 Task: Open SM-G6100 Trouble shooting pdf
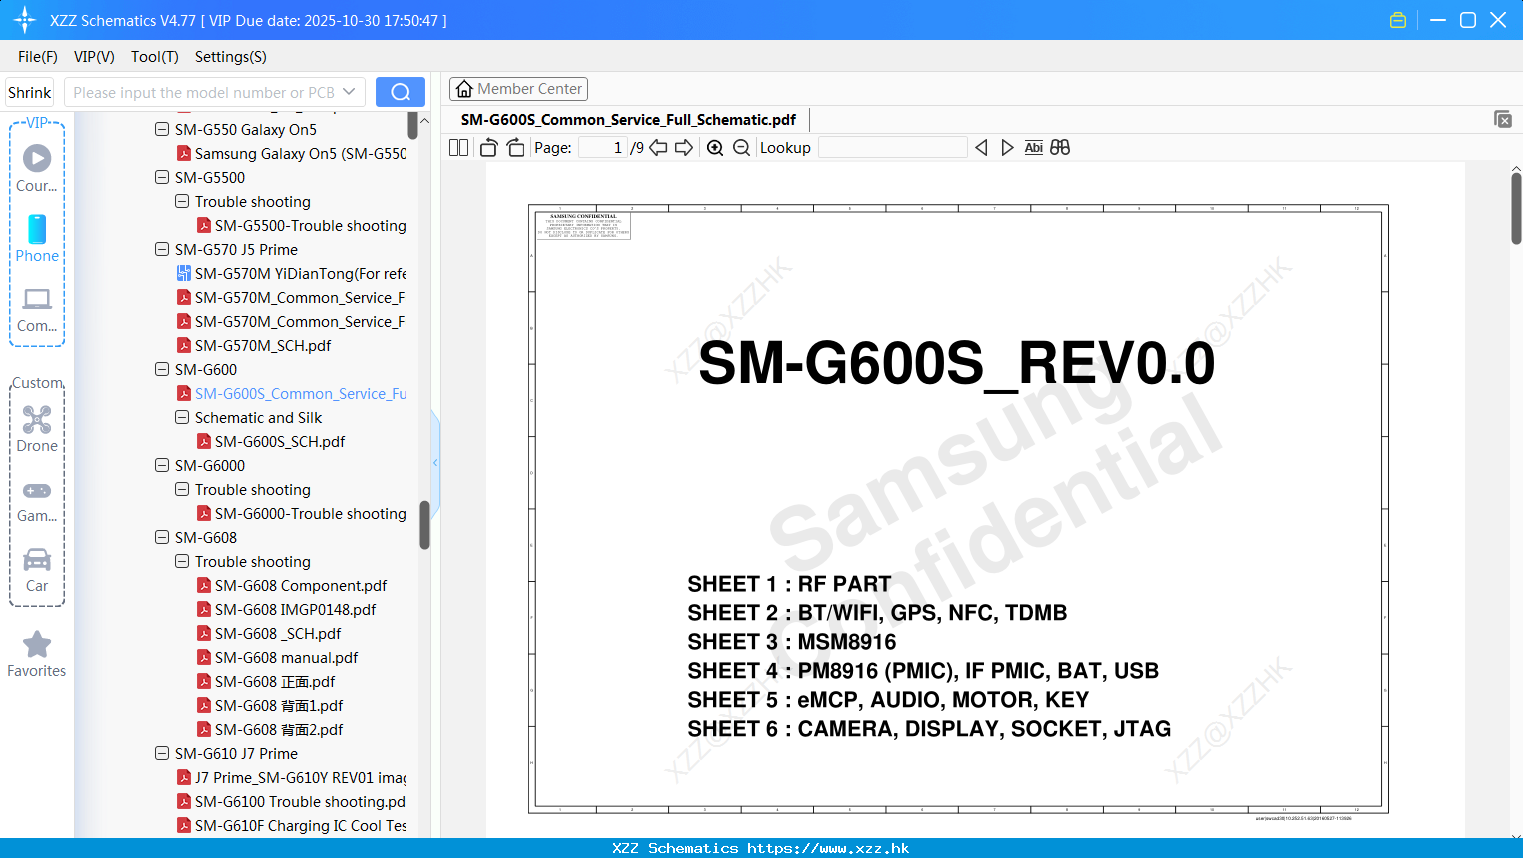pyautogui.click(x=300, y=801)
